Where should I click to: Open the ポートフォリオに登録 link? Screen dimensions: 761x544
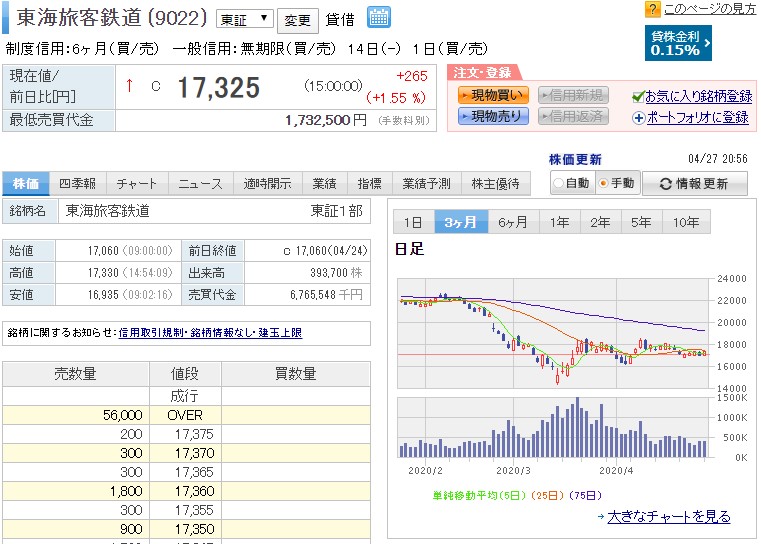(x=697, y=117)
